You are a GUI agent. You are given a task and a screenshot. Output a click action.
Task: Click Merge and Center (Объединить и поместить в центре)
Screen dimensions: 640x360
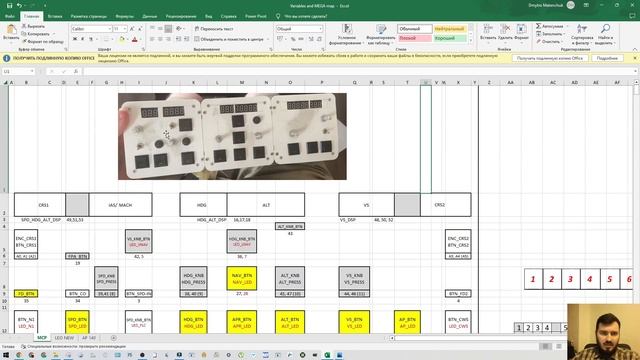pos(229,39)
